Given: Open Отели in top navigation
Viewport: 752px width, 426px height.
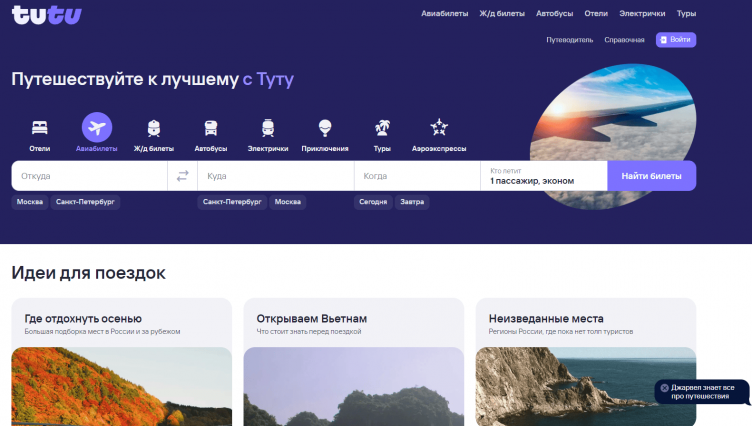Looking at the screenshot, I should click(x=596, y=13).
